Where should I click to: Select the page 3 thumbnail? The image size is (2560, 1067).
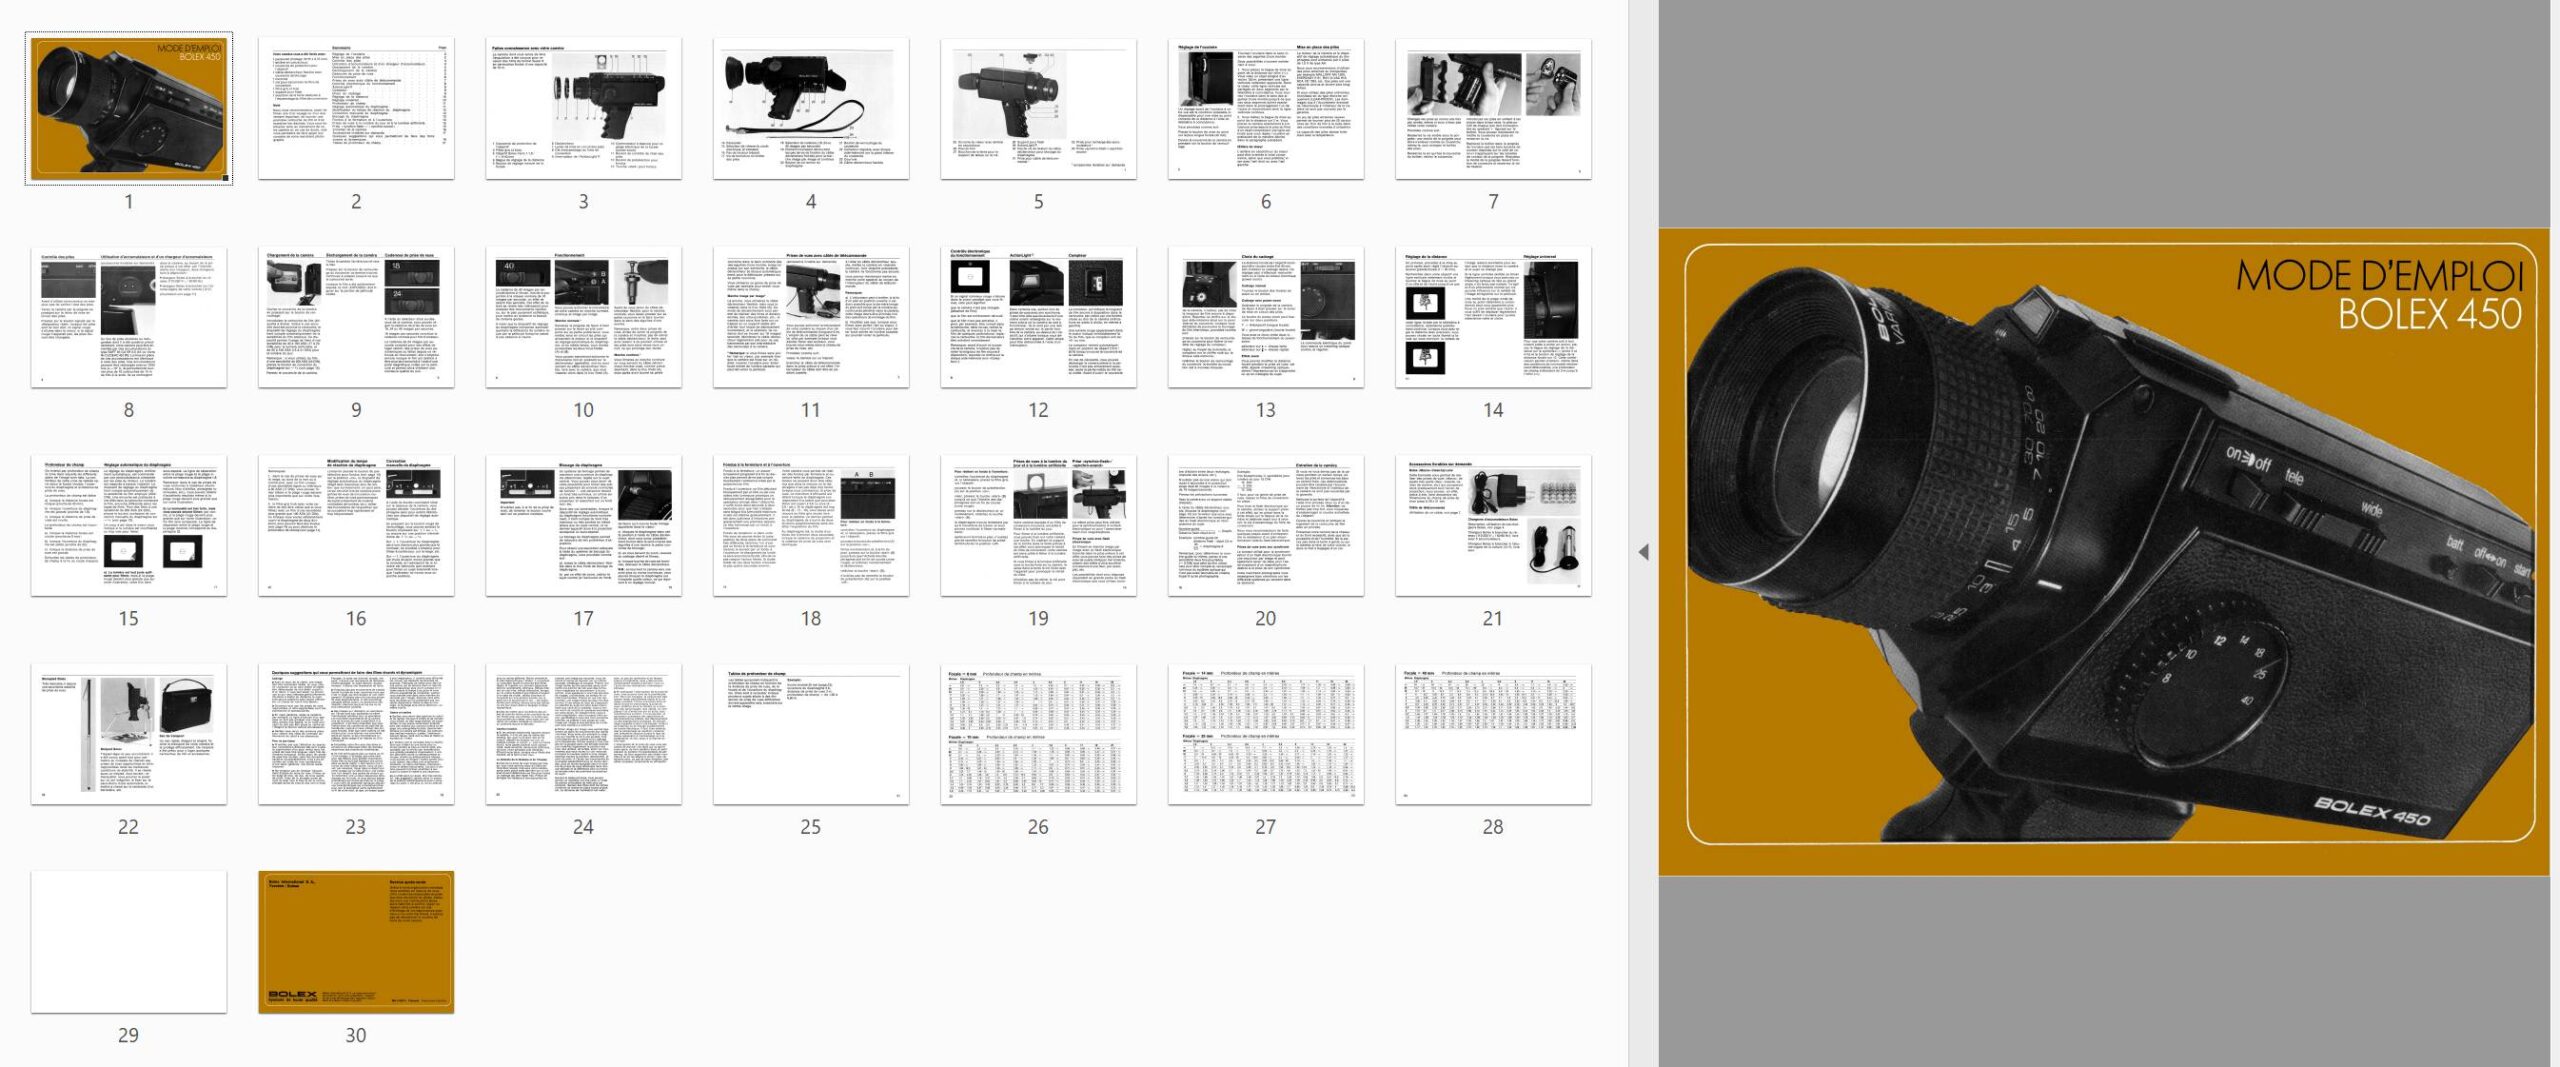click(x=583, y=109)
